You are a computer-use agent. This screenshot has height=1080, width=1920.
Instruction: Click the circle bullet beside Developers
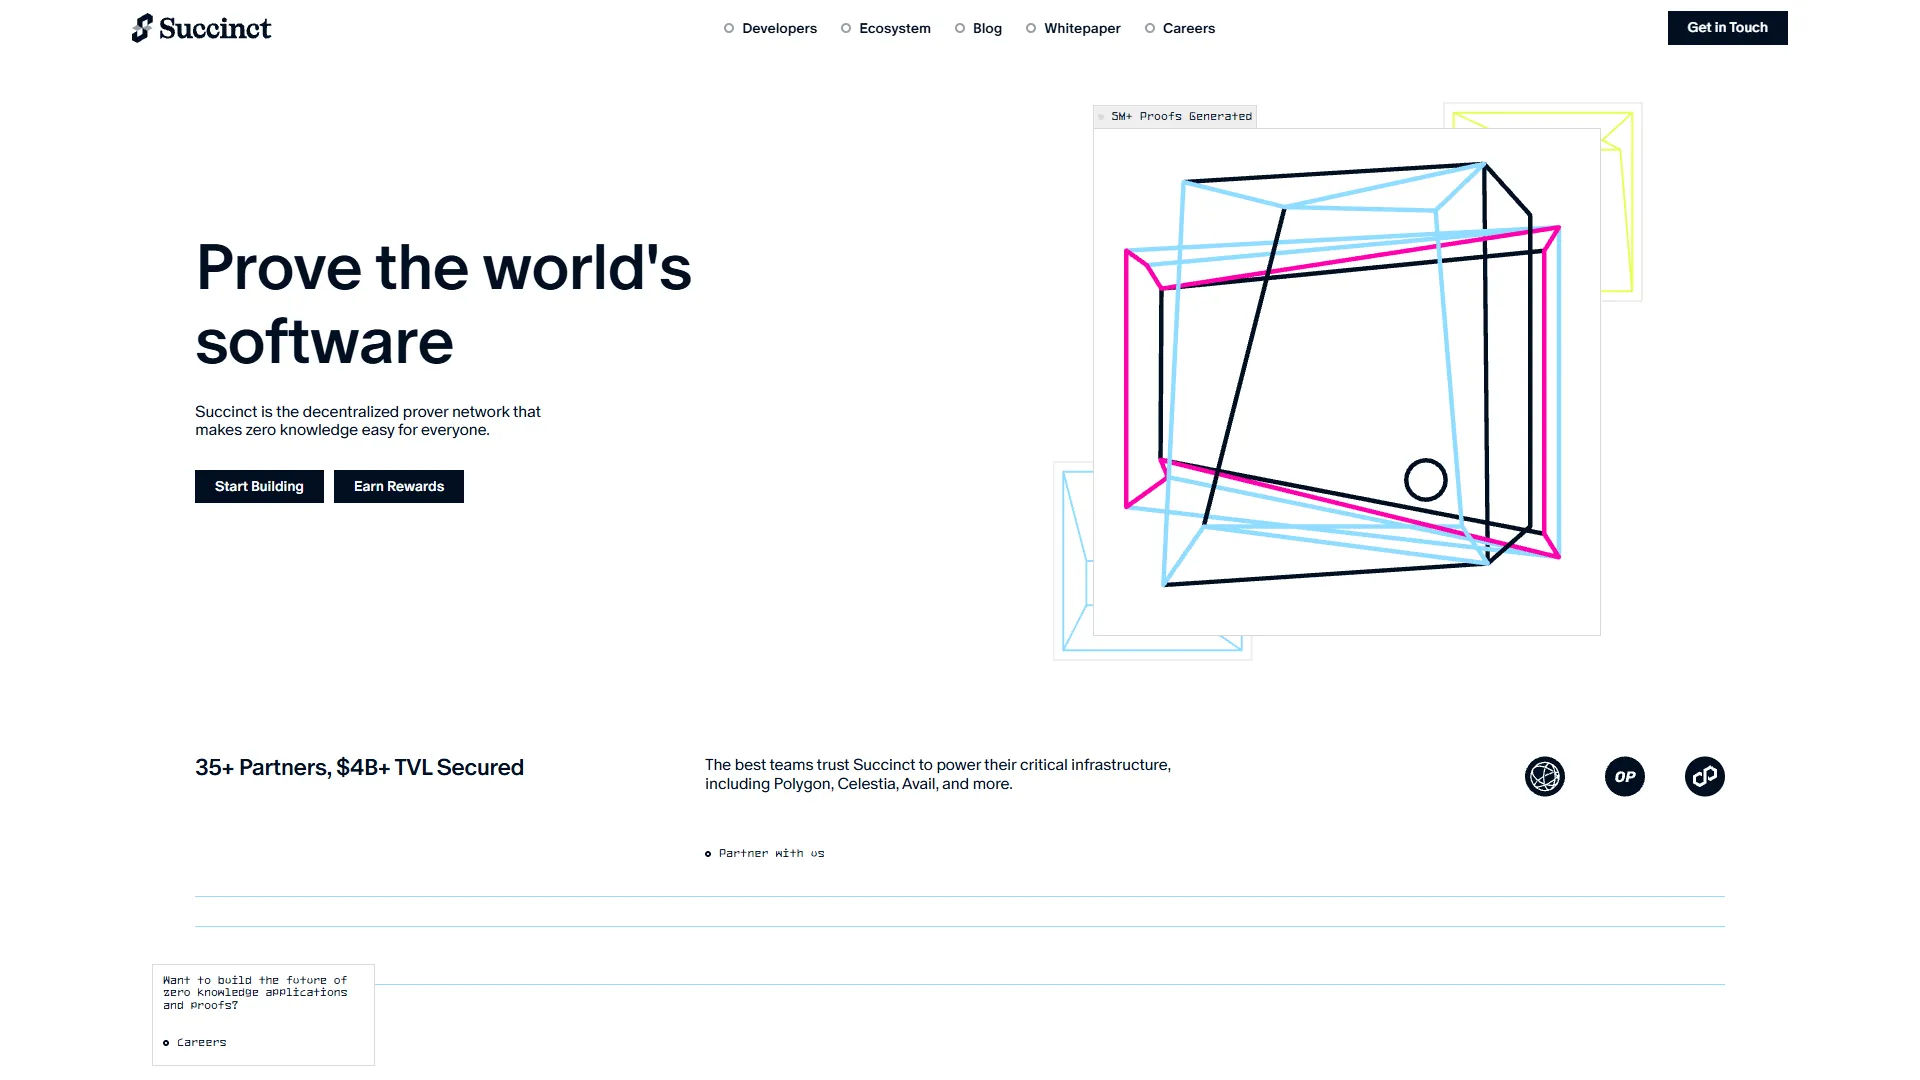click(x=729, y=28)
